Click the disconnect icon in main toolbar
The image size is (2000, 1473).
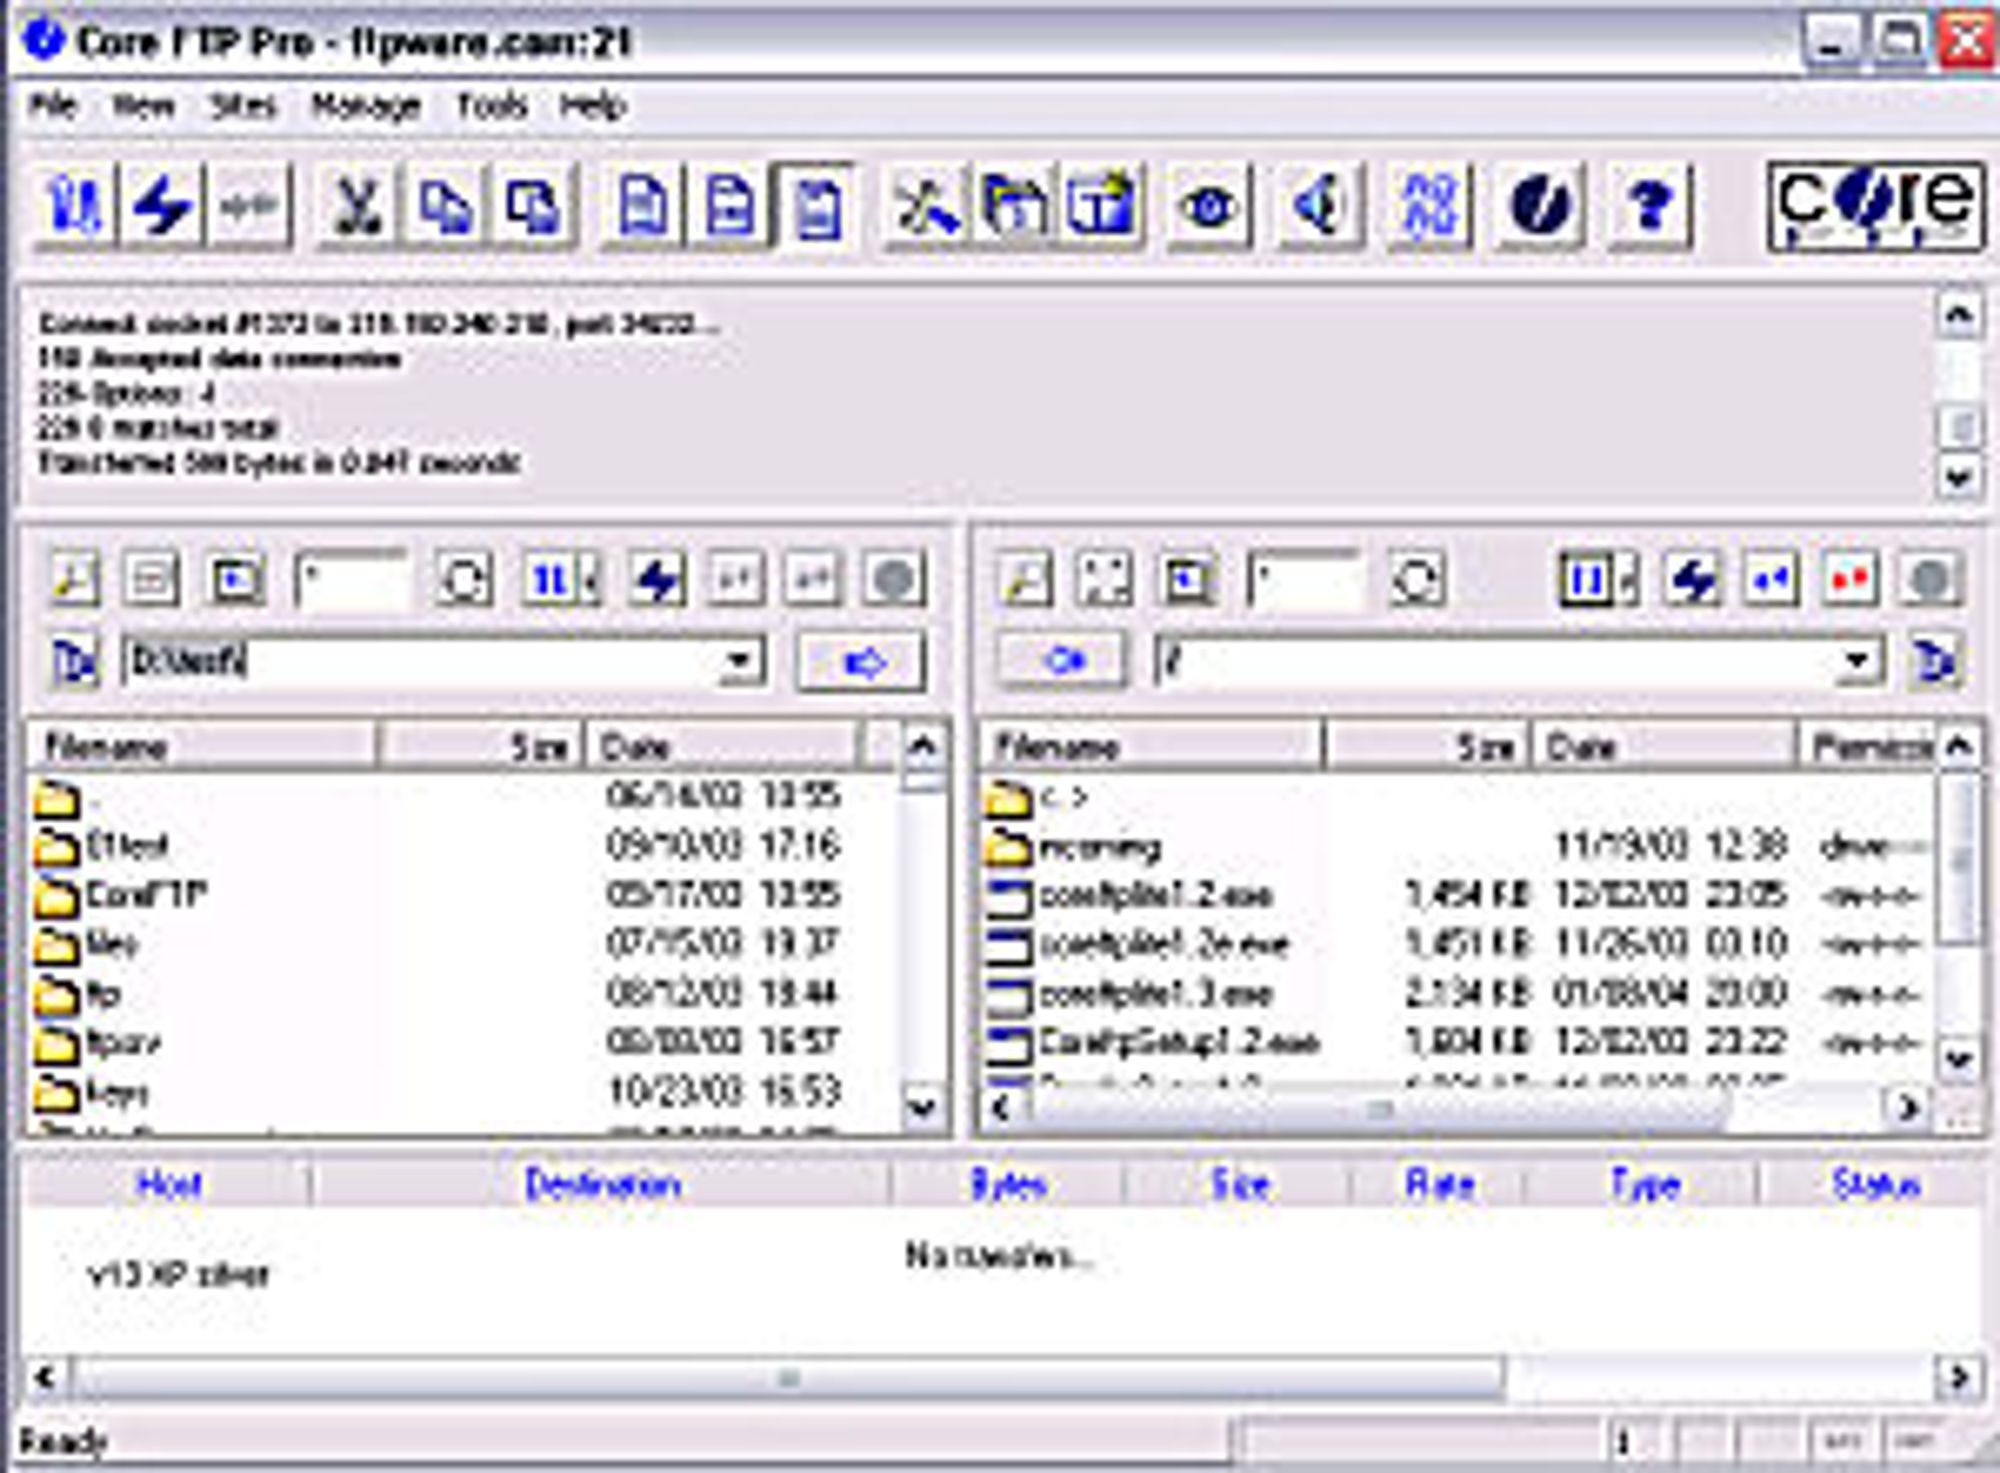point(248,206)
